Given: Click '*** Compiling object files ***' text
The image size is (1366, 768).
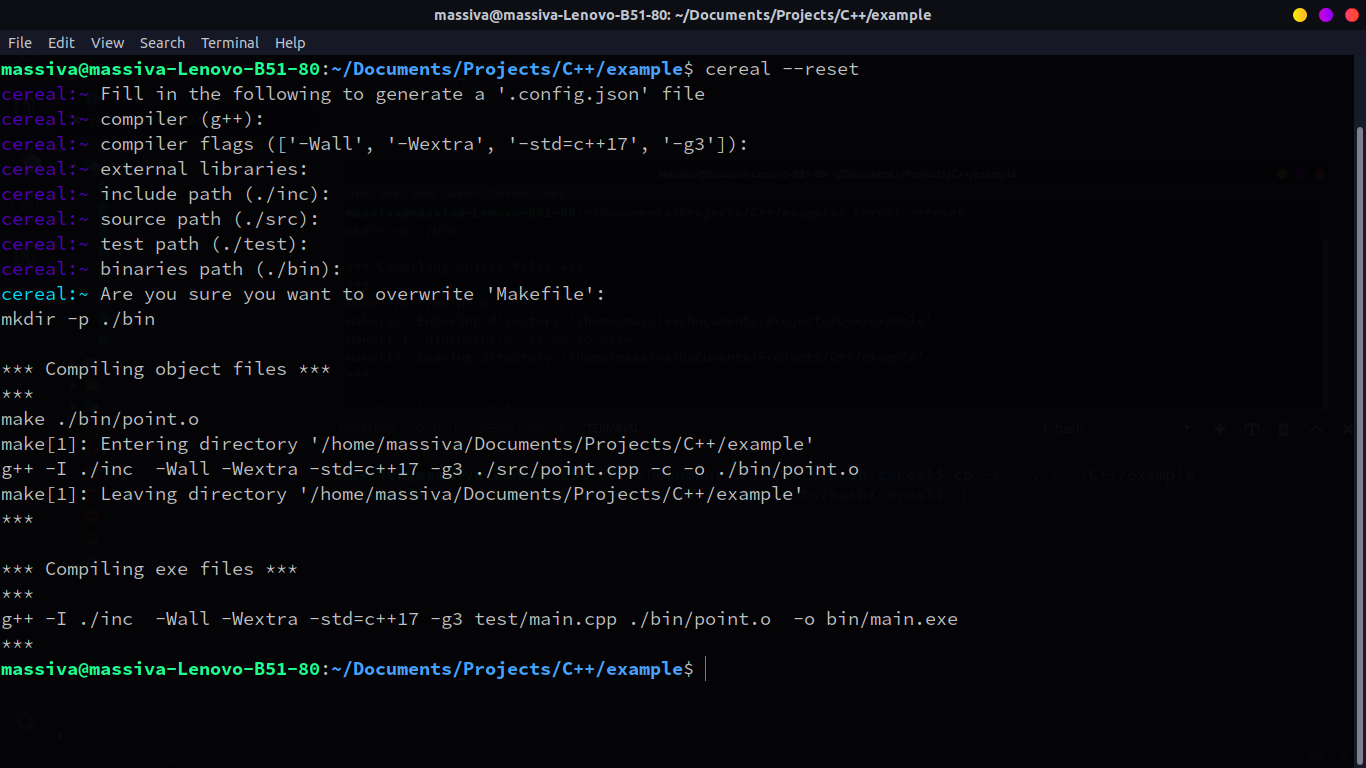Looking at the screenshot, I should [x=166, y=369].
